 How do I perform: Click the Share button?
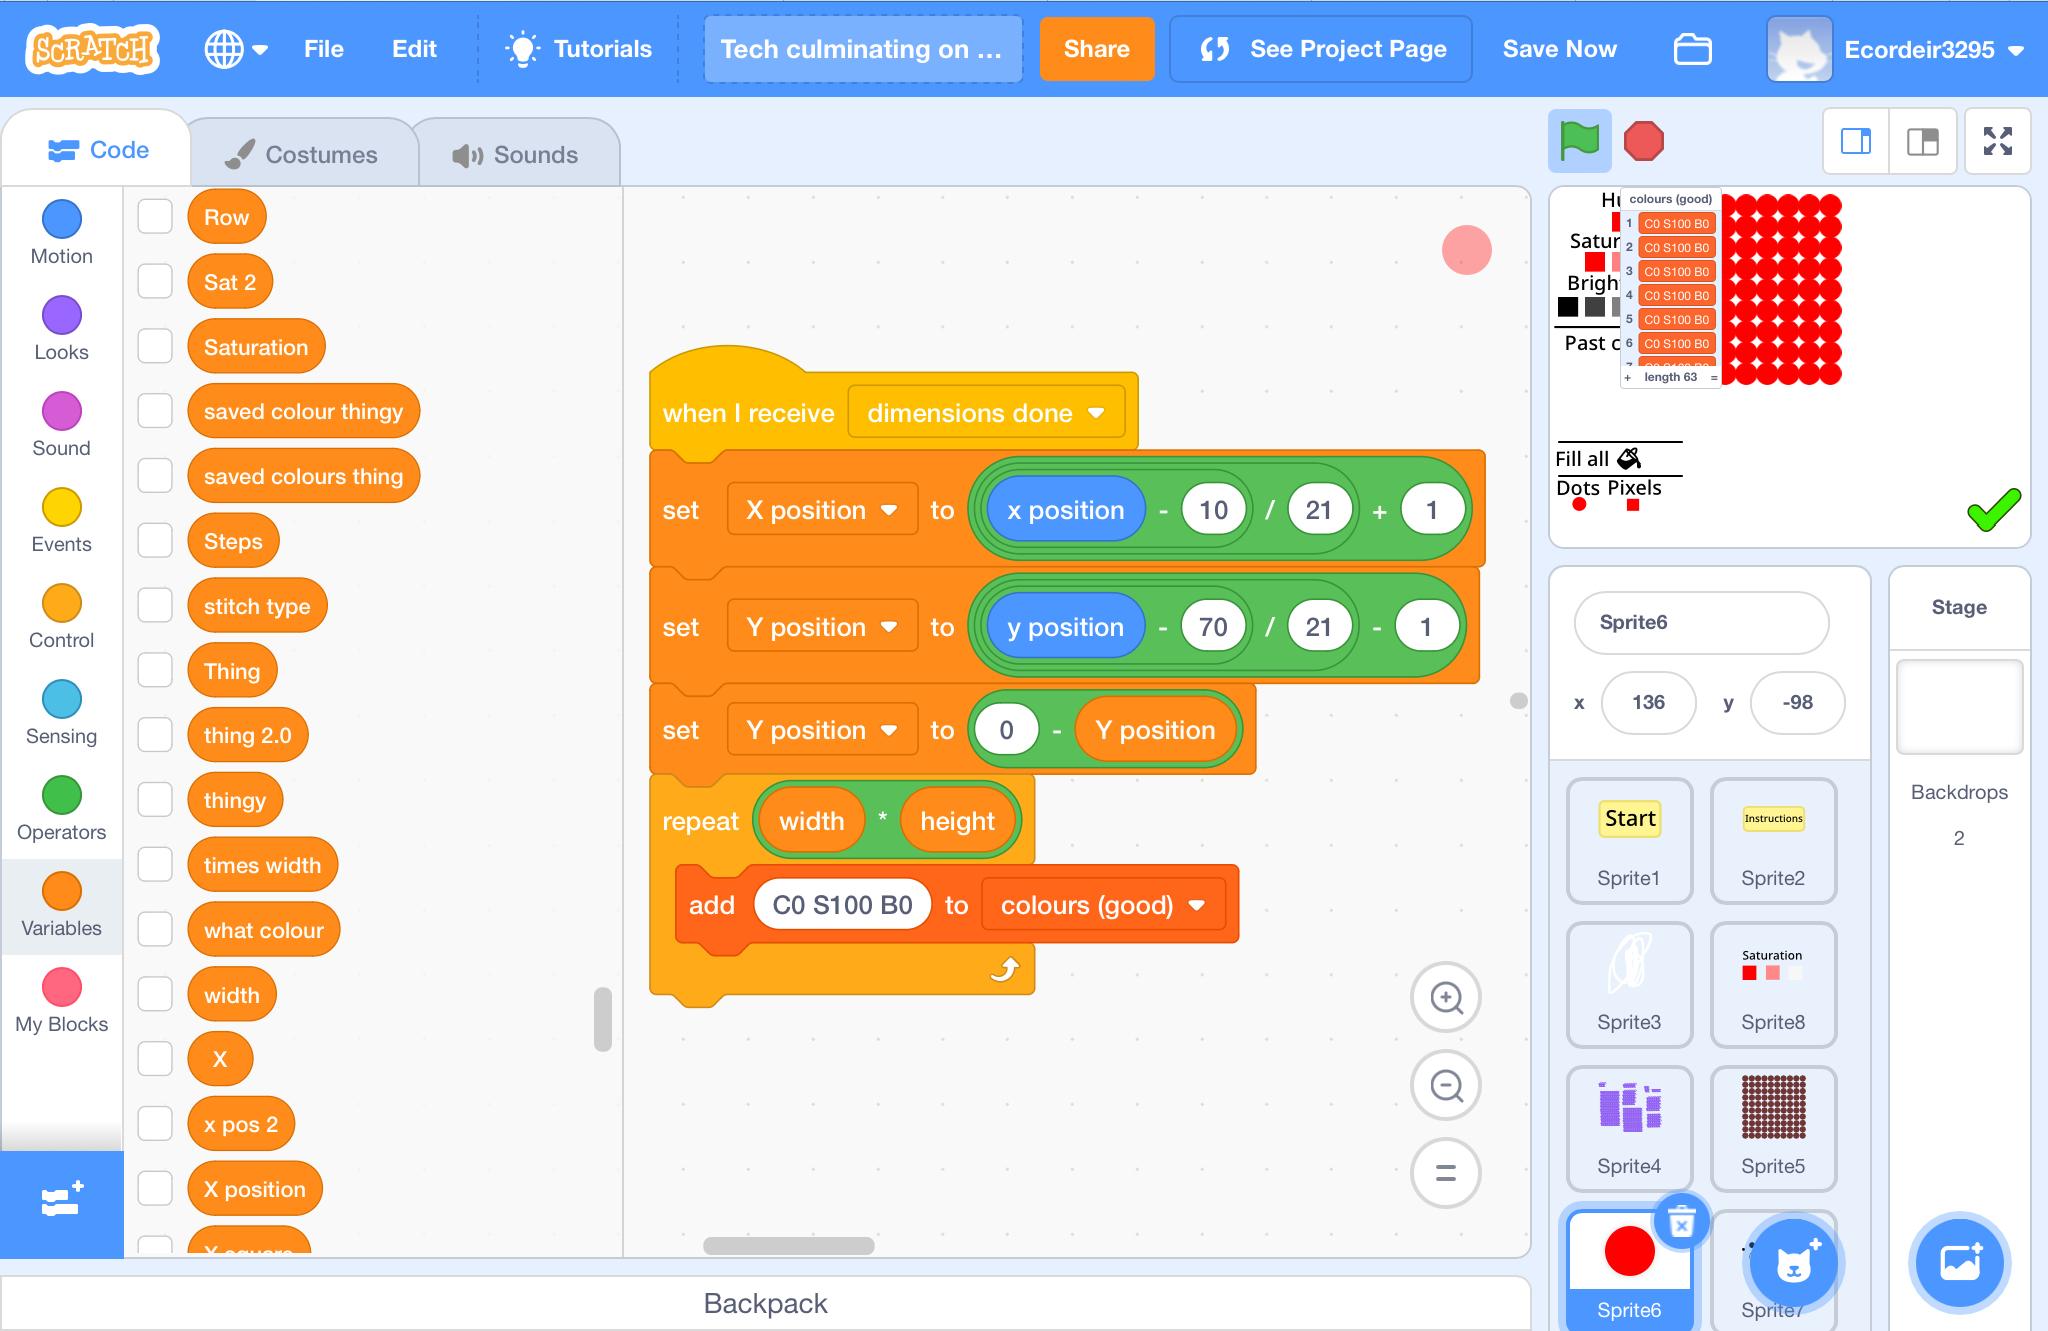[1096, 48]
